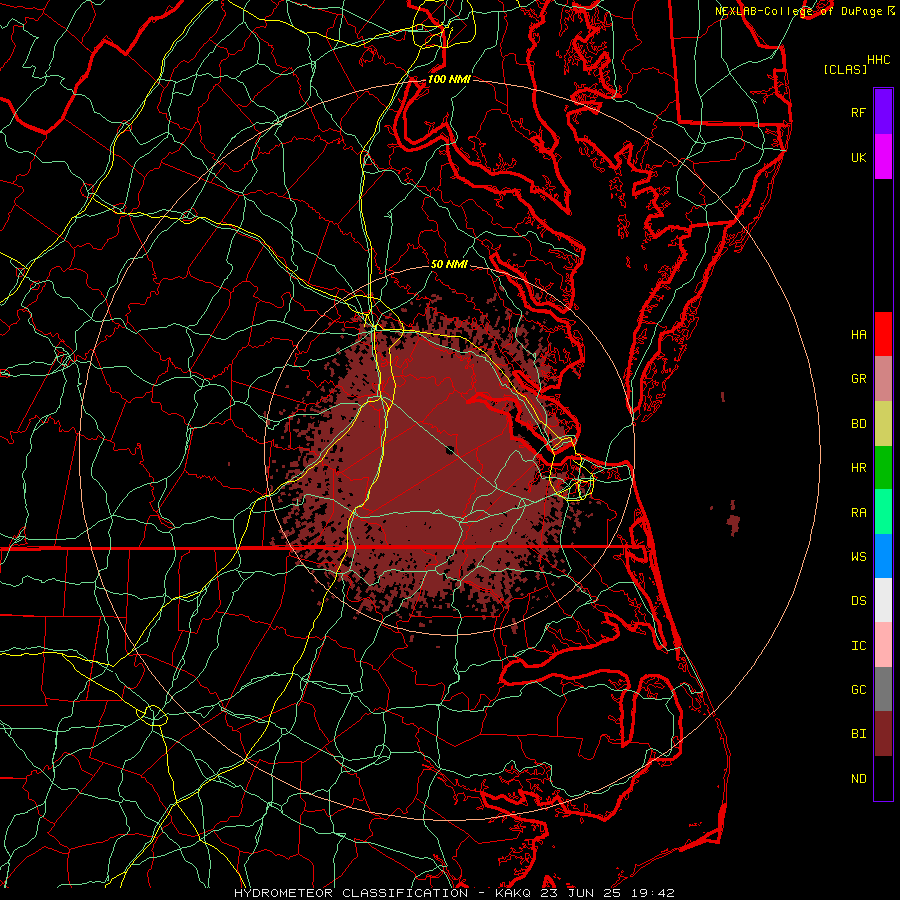
Task: Select the IC light pink legend swatch
Action: click(x=883, y=645)
